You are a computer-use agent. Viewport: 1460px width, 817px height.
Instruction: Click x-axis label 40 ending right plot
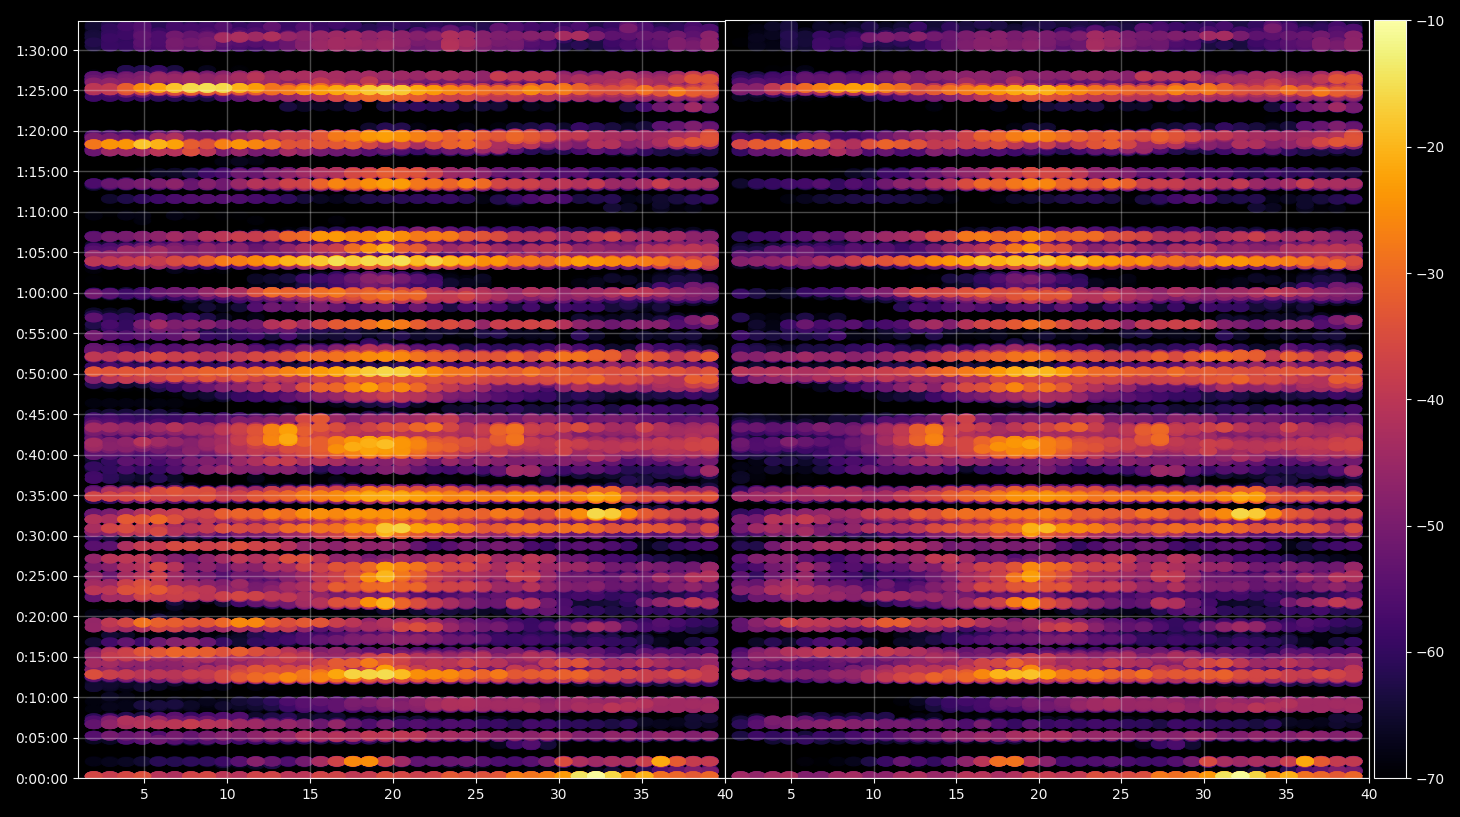click(1369, 795)
